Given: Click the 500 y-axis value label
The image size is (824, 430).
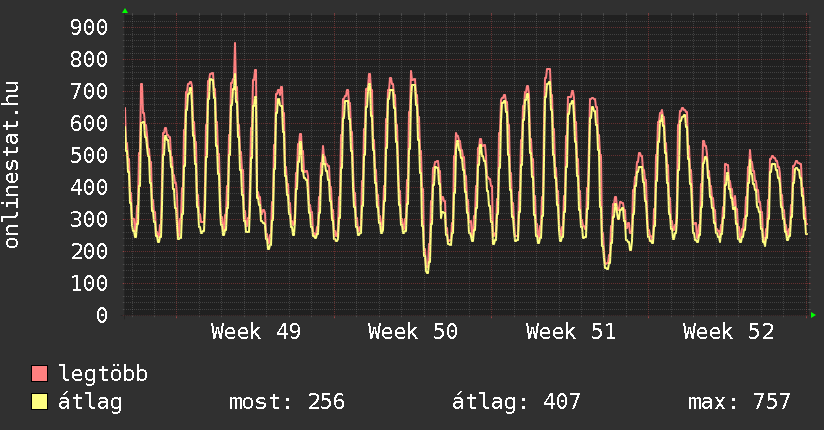Looking at the screenshot, I should coord(88,155).
